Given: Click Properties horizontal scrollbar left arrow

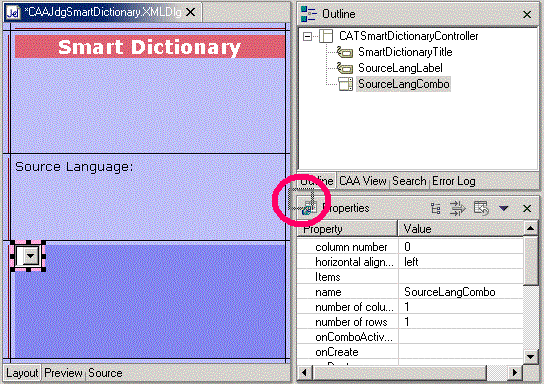Looking at the screenshot, I should [x=305, y=372].
